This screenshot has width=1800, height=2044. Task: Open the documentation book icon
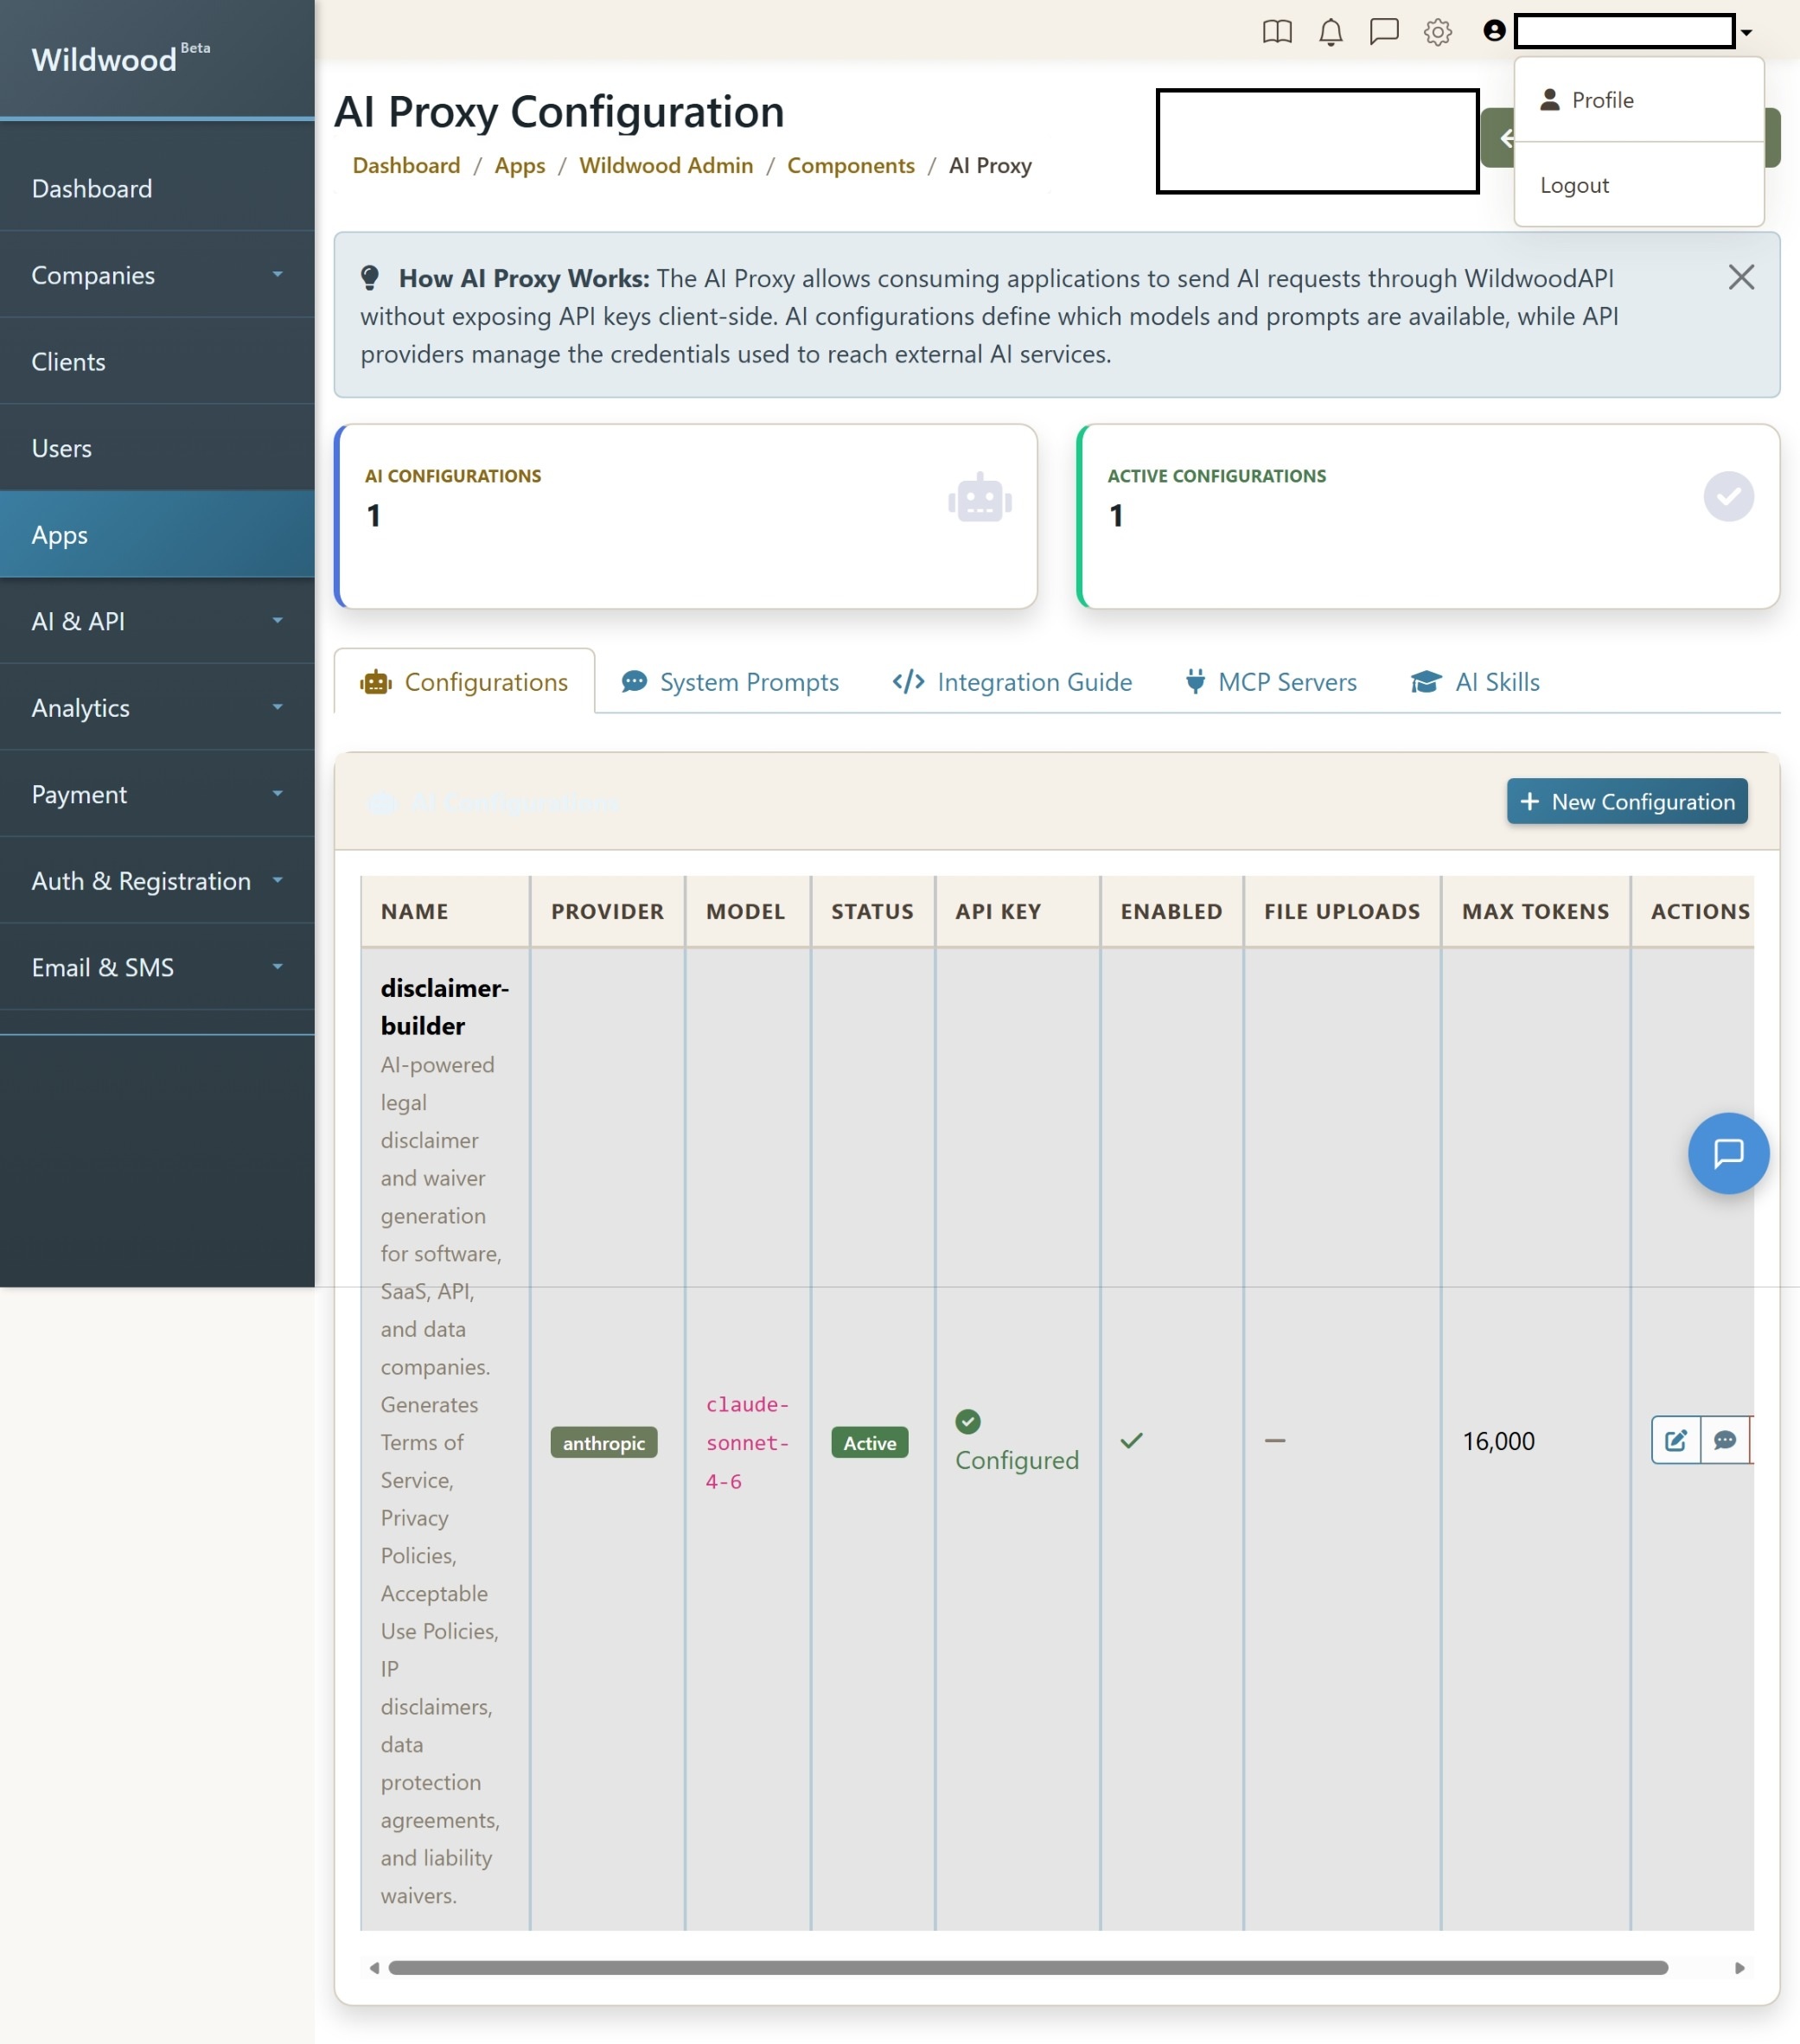click(x=1277, y=32)
